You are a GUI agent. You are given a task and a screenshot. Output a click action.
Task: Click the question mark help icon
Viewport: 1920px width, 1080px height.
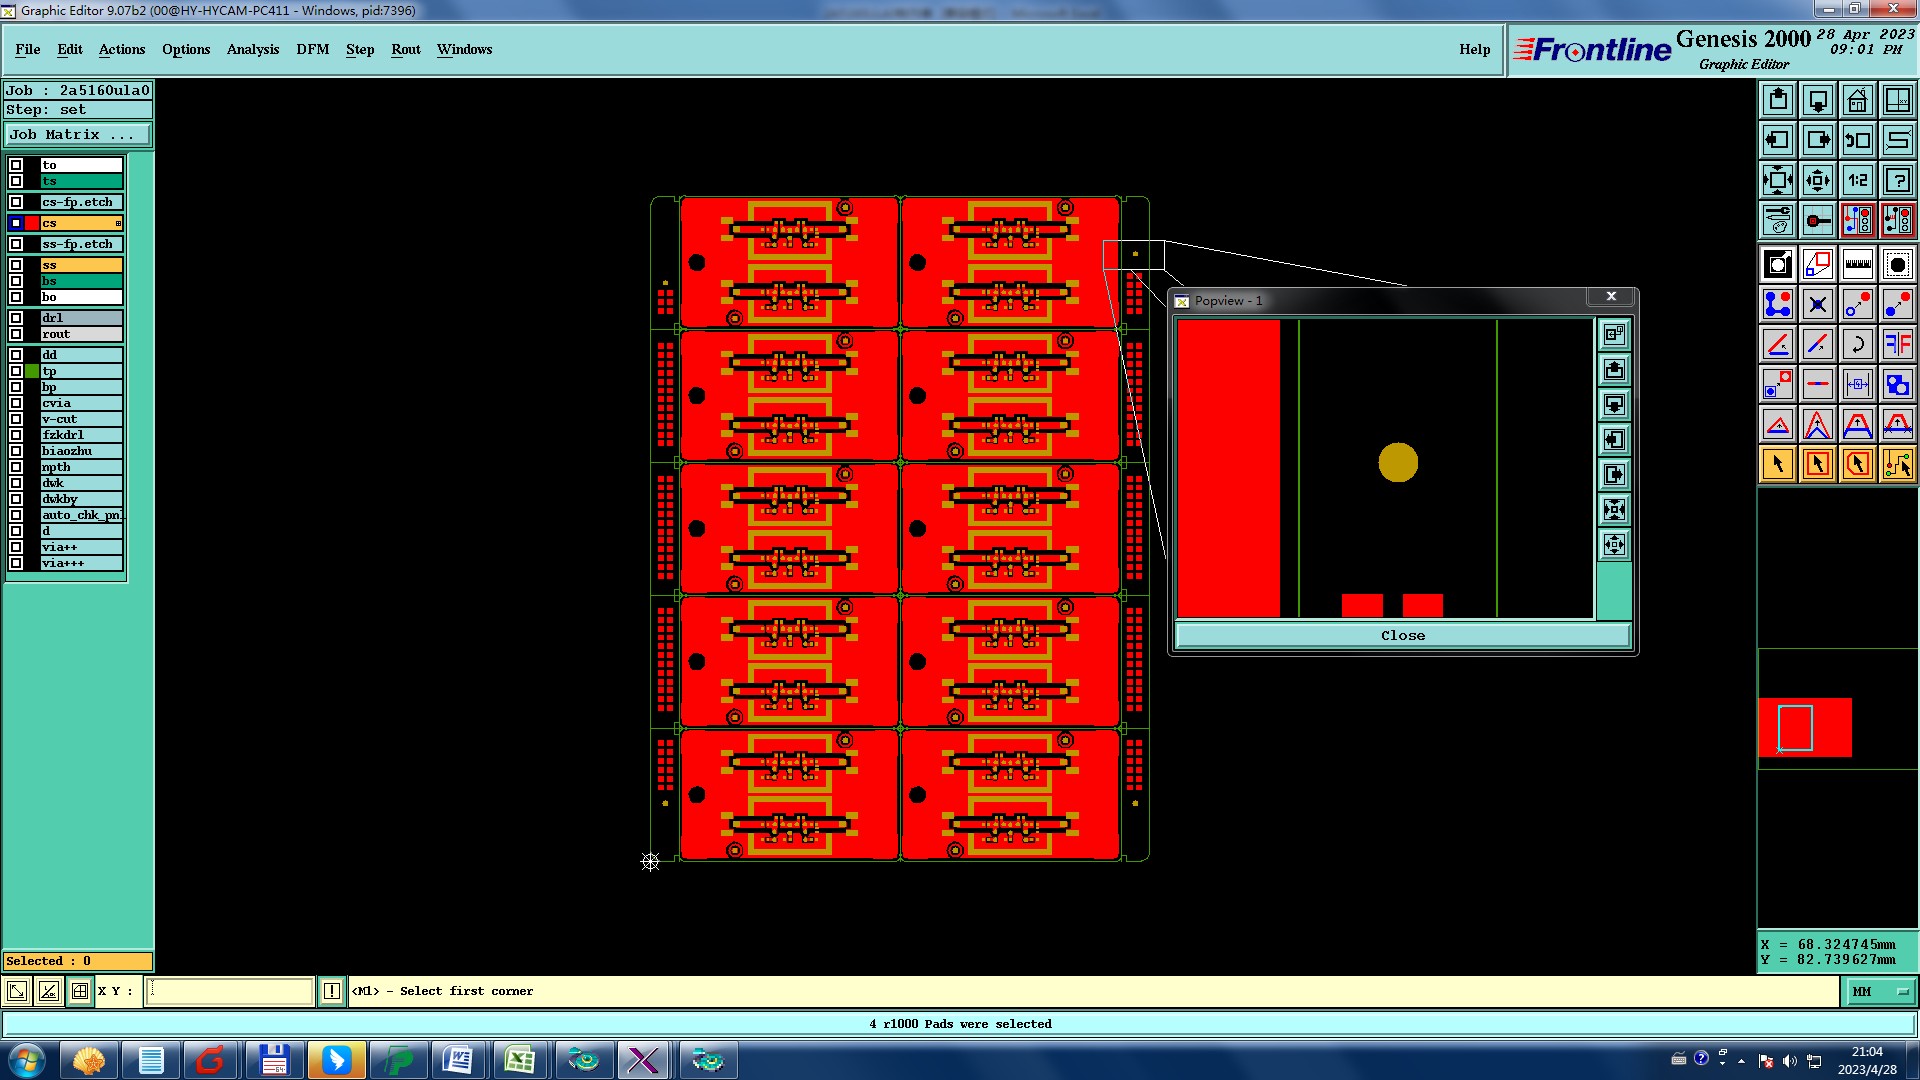pos(1898,180)
